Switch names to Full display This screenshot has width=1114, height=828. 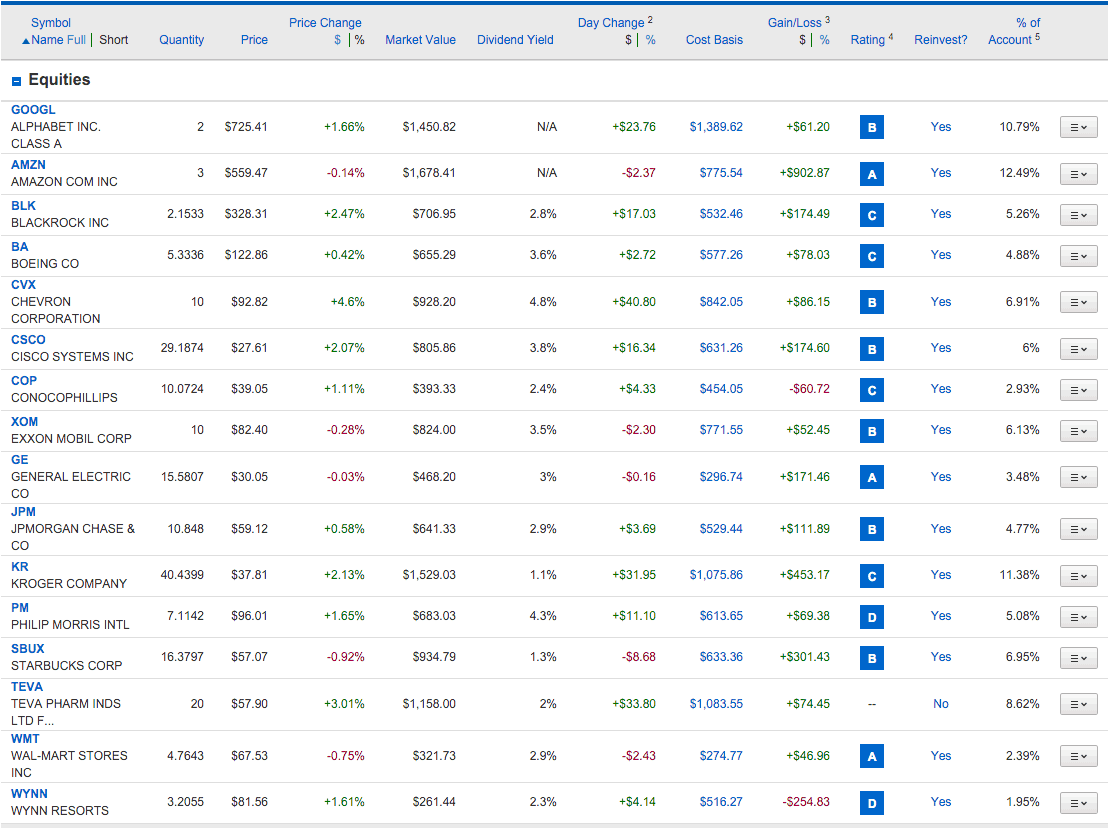pyautogui.click(x=77, y=40)
